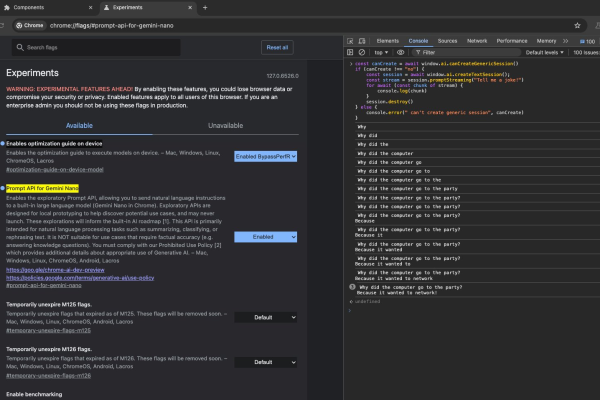Open the Default levels dropdown
This screenshot has width=600, height=400.
pos(544,52)
